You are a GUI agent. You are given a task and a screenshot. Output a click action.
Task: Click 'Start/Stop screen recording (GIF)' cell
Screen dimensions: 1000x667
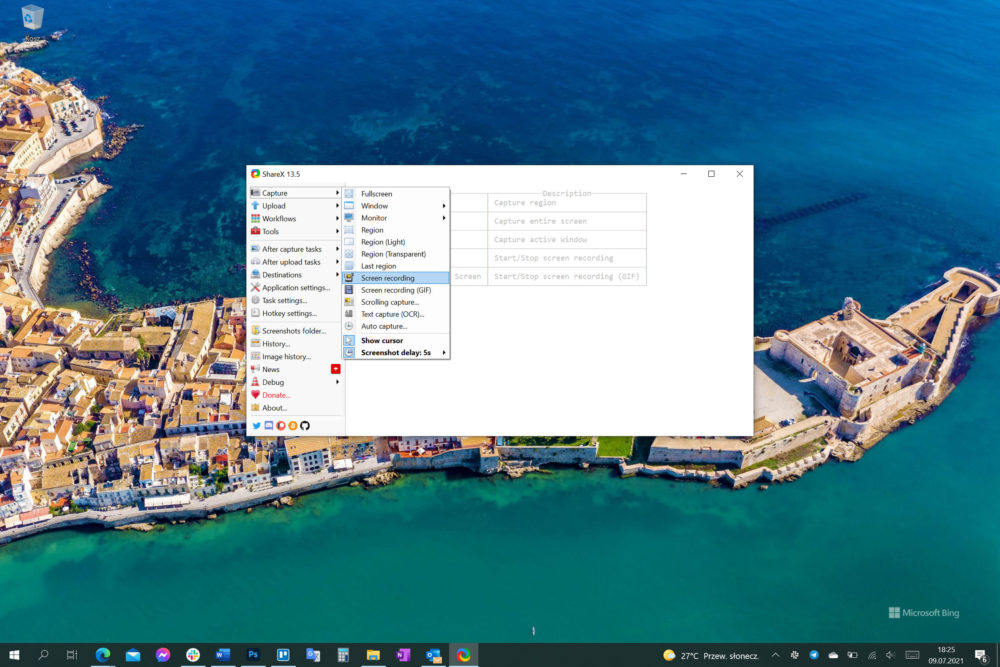point(567,276)
